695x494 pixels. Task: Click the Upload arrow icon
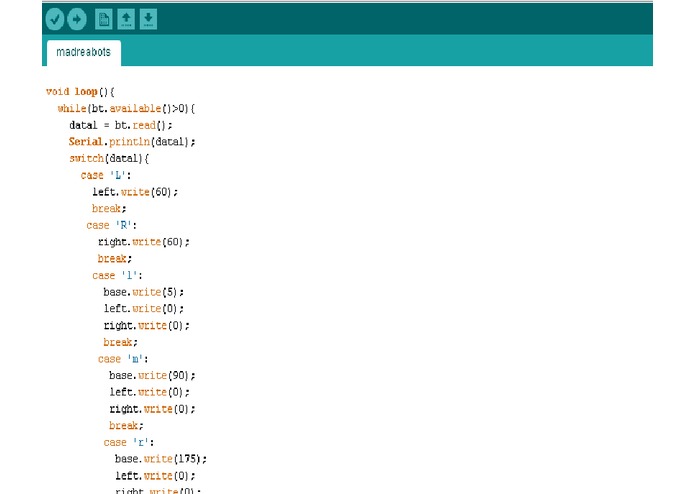[x=77, y=19]
